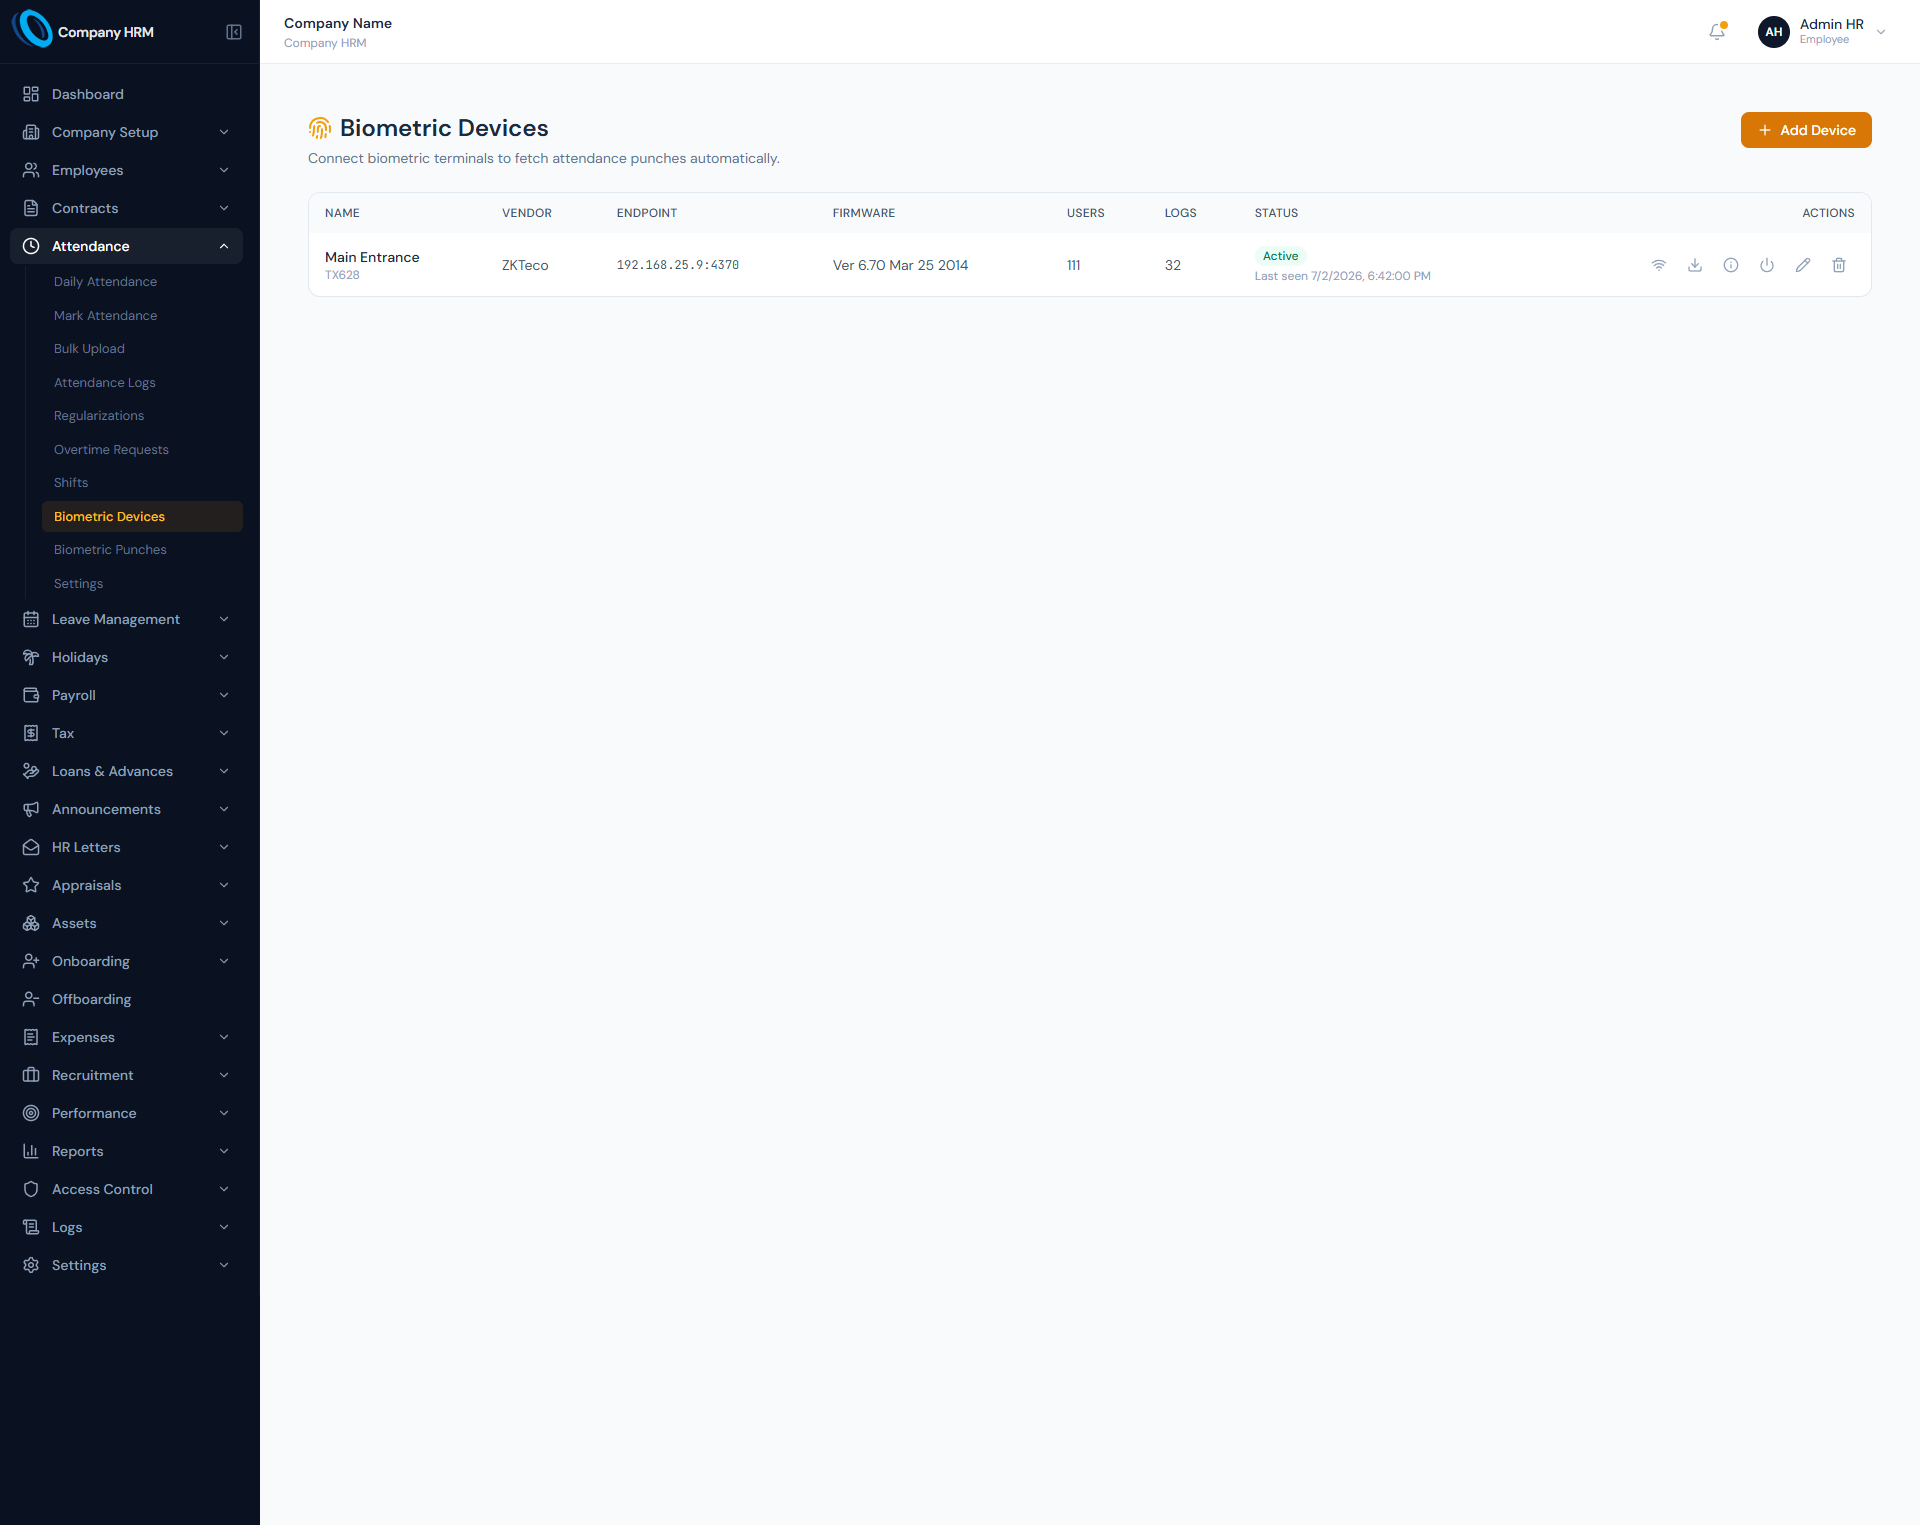Open Overtime Requests submenu item
This screenshot has width=1920, height=1525.
pos(142,449)
